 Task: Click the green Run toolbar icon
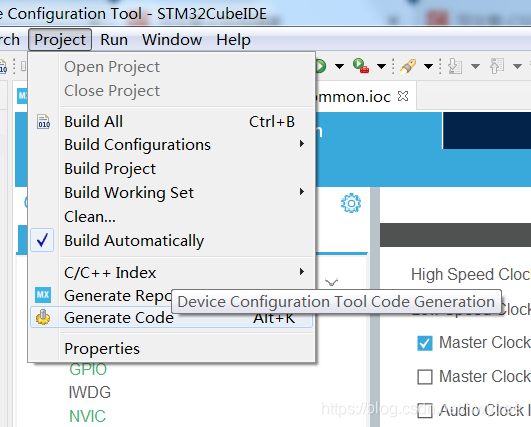point(321,66)
